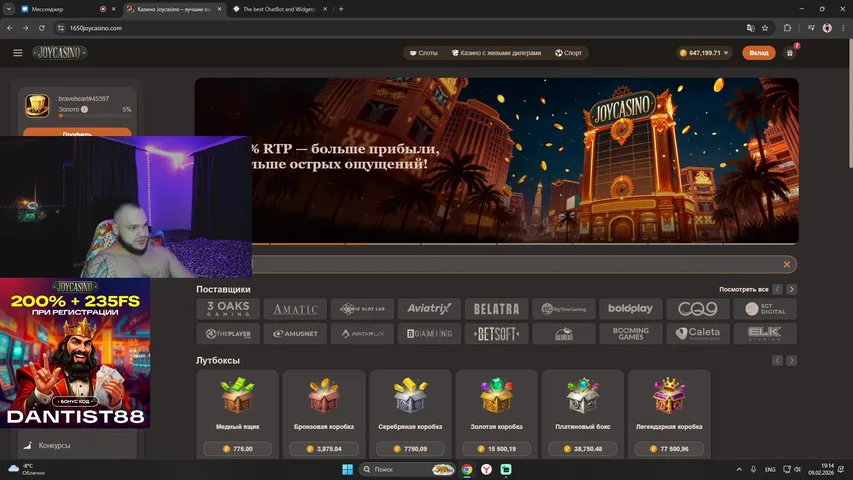Open the Aviatrix provider logo
853x480 pixels.
point(429,309)
